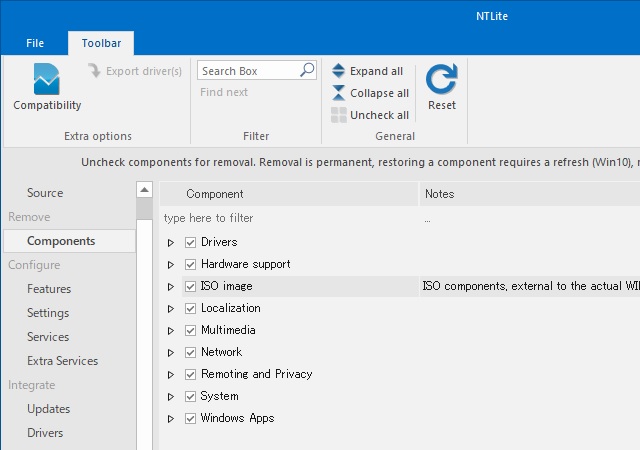This screenshot has width=640, height=450.
Task: Click the Uncheck all label
Action: point(379,115)
